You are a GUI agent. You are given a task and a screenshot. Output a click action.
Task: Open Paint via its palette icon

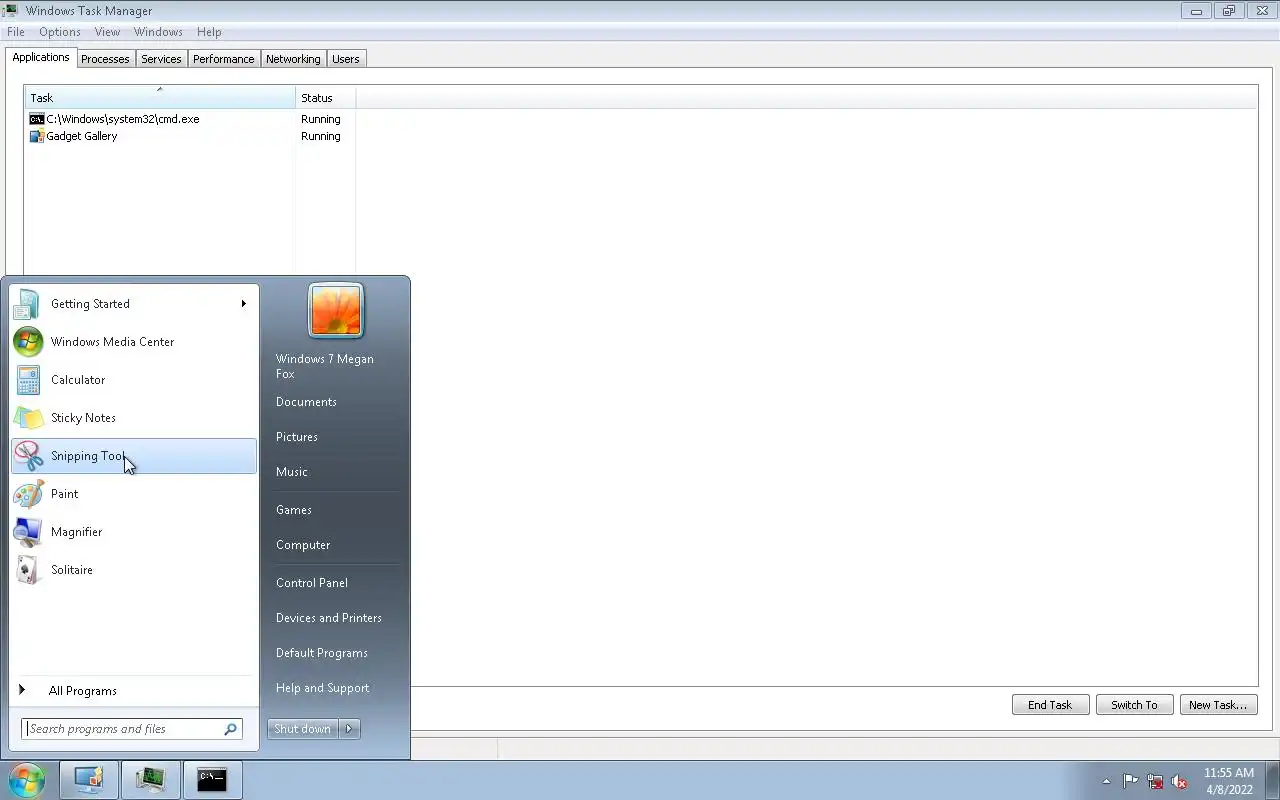[28, 494]
